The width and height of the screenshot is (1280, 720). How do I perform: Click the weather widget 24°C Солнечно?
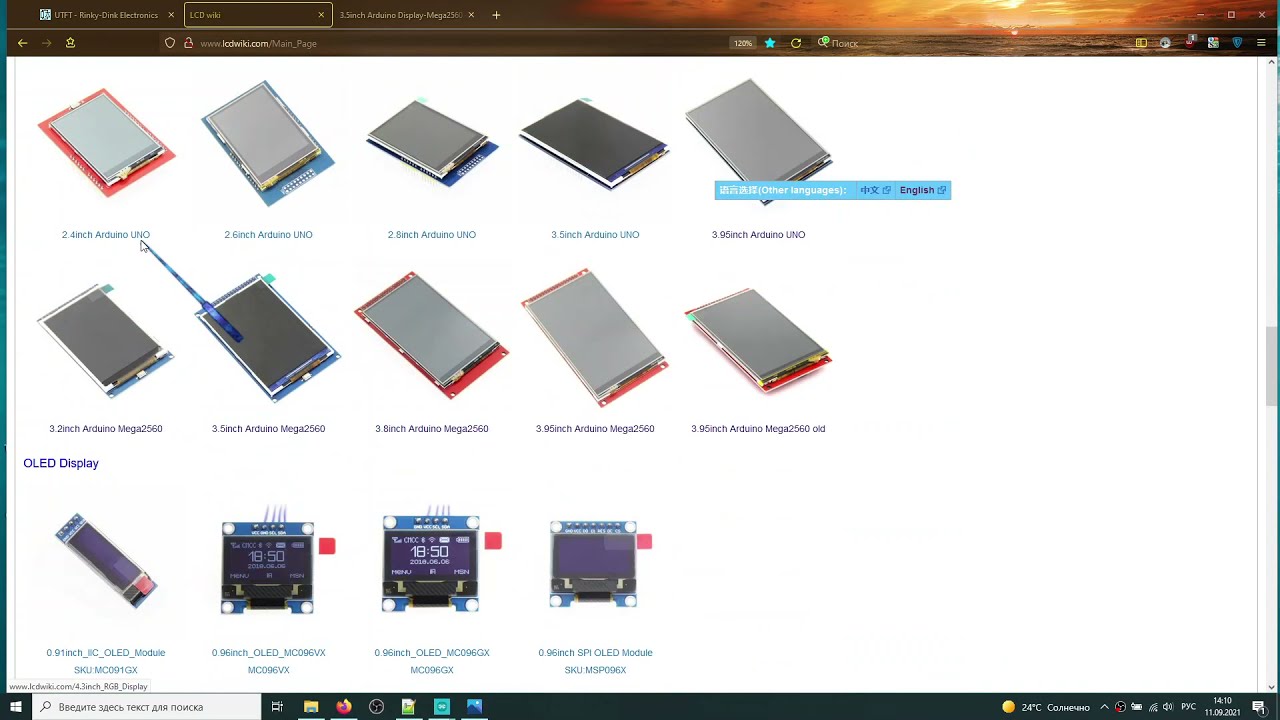coord(1046,707)
